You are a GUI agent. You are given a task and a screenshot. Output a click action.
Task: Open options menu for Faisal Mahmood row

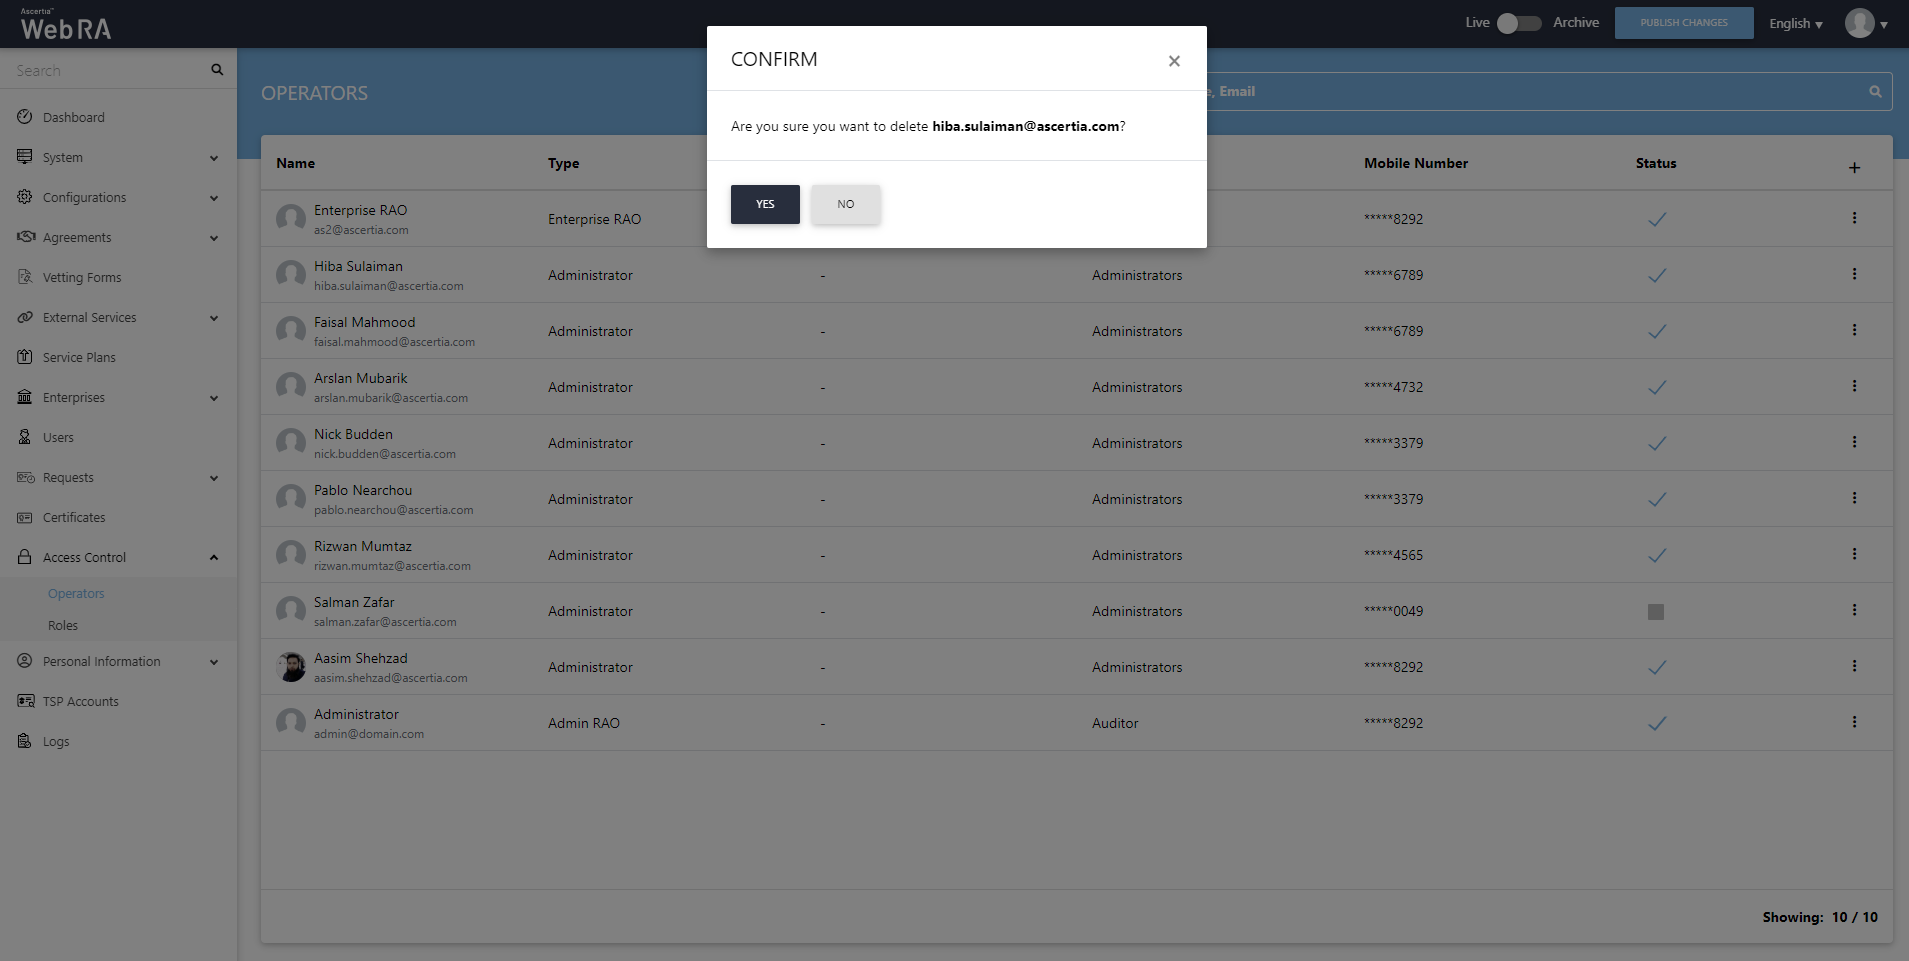point(1854,330)
